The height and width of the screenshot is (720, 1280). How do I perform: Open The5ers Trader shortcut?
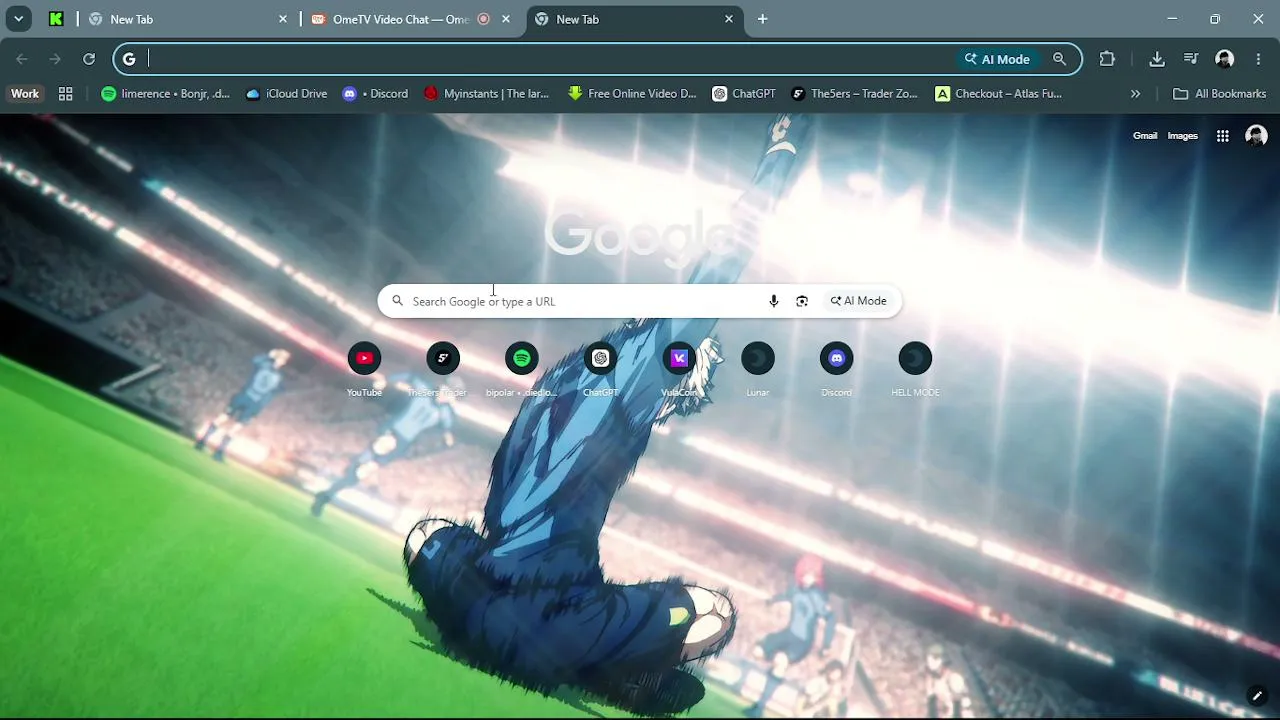click(443, 368)
